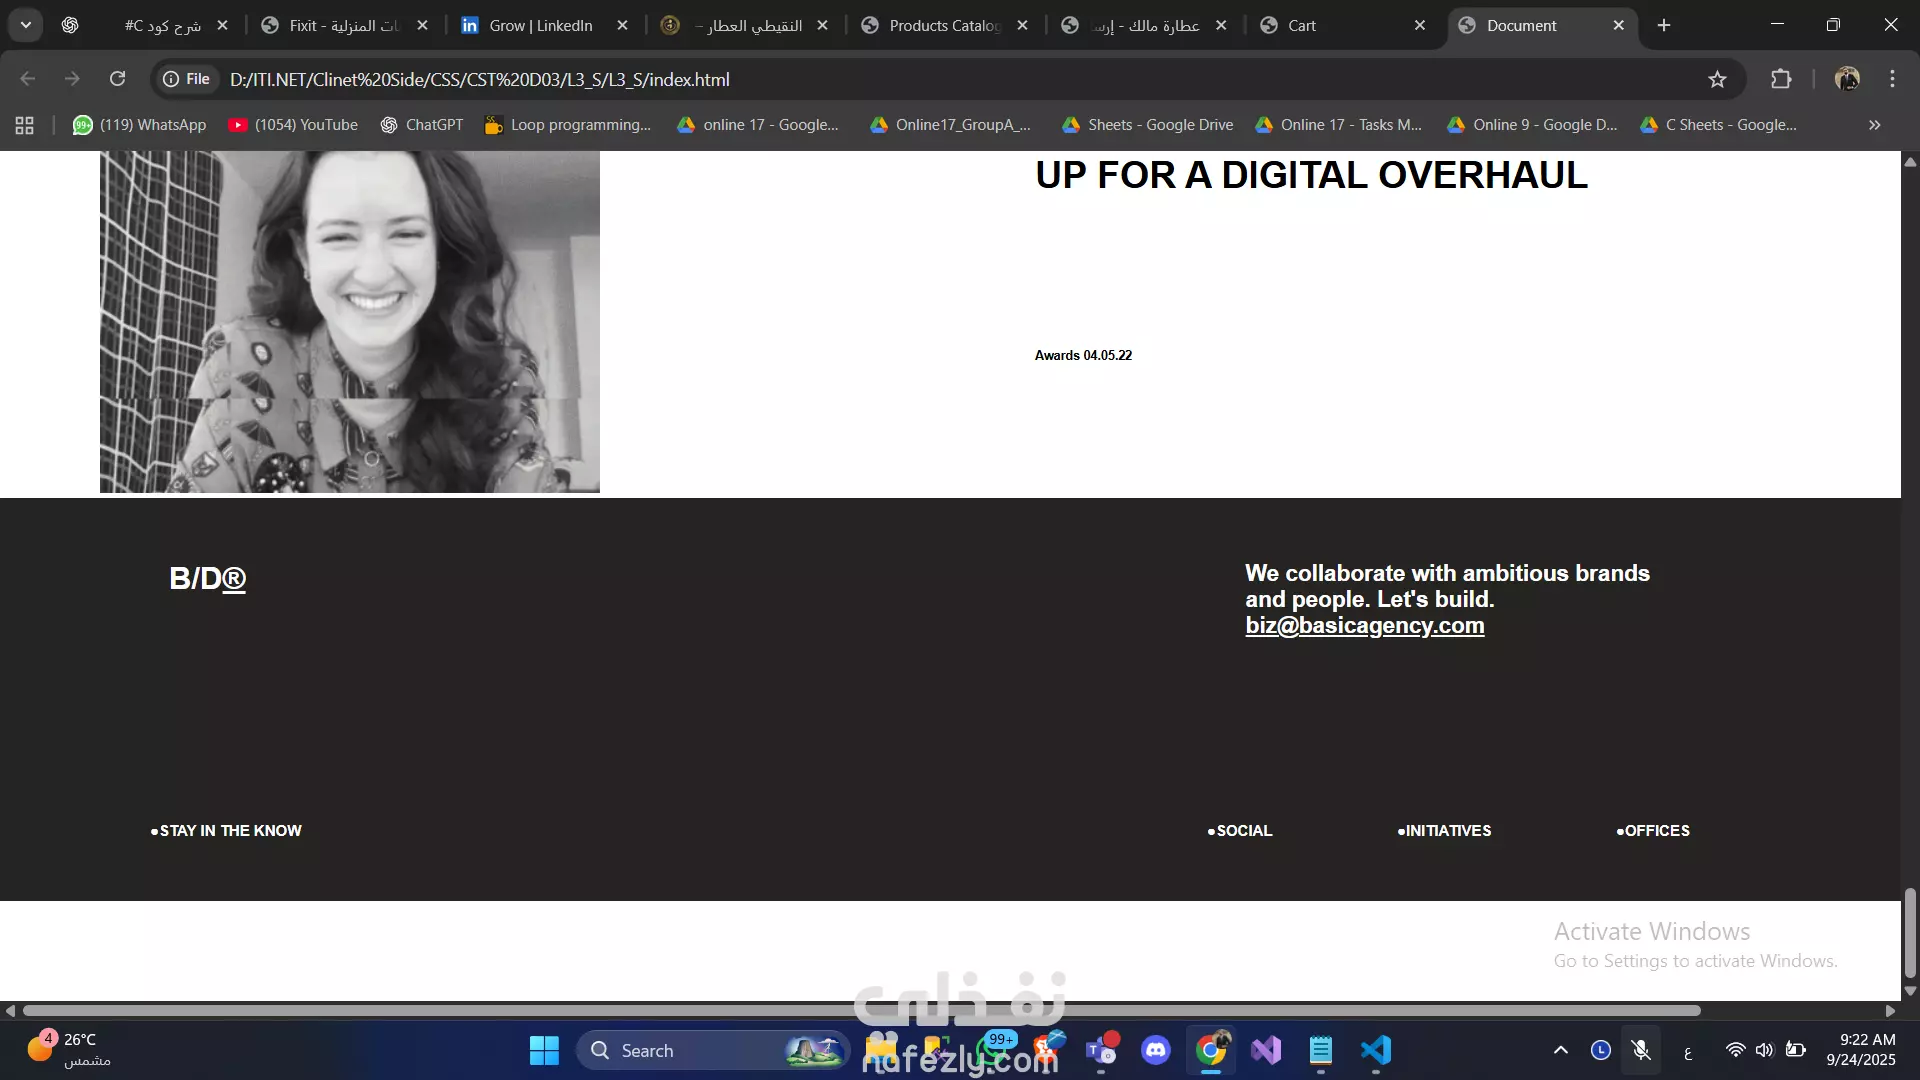Expand the tab search dropdown arrow
1920x1080 pixels.
tap(26, 25)
